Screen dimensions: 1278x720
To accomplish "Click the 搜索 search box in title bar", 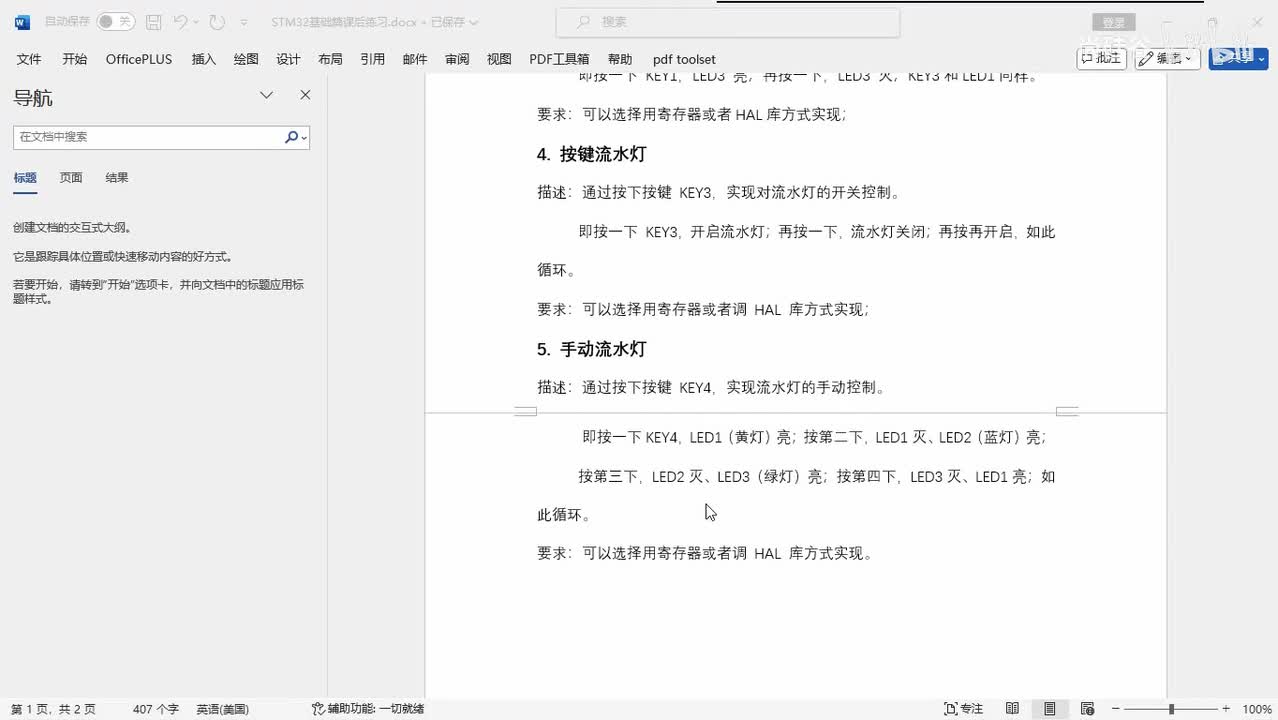I will (x=728, y=21).
